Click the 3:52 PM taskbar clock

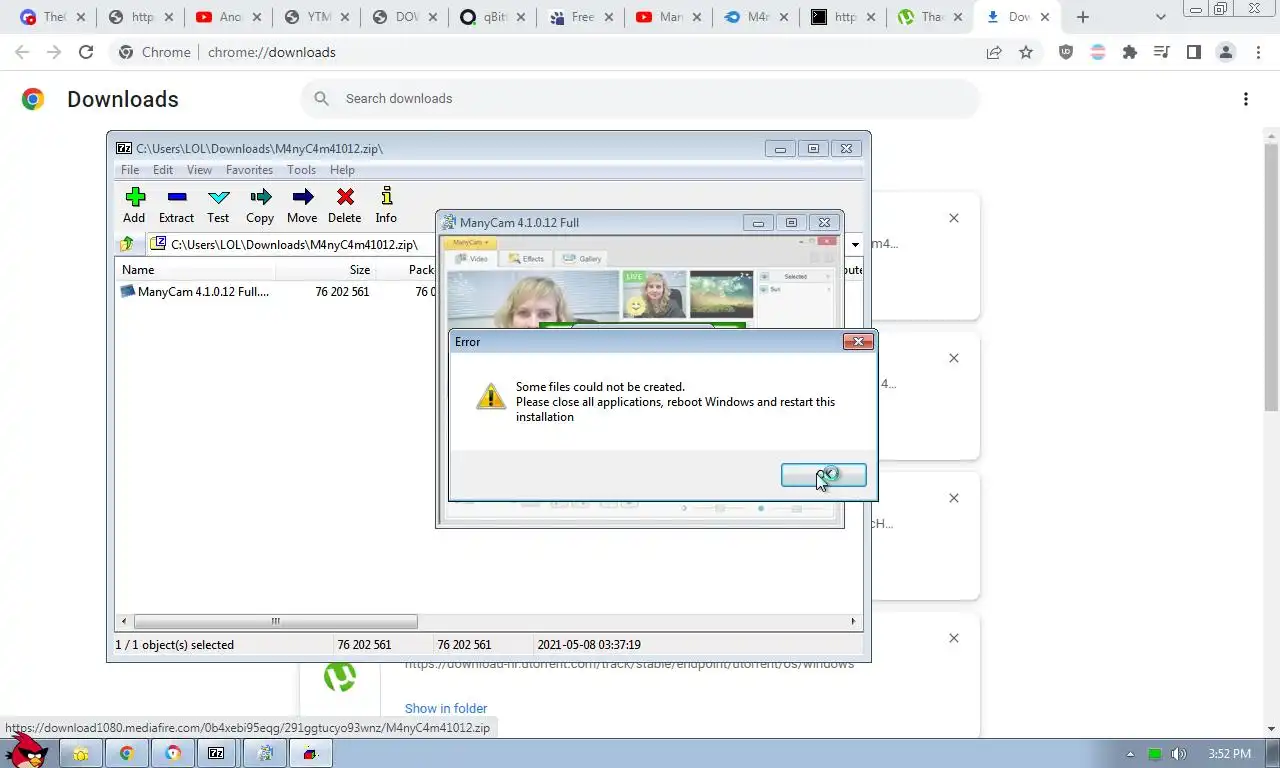(x=1229, y=754)
